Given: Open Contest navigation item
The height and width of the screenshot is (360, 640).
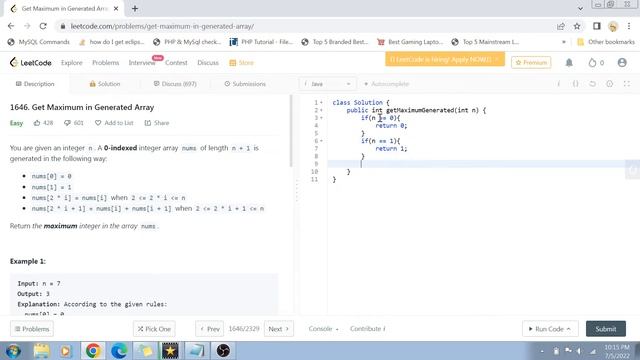Looking at the screenshot, I should [x=176, y=62].
